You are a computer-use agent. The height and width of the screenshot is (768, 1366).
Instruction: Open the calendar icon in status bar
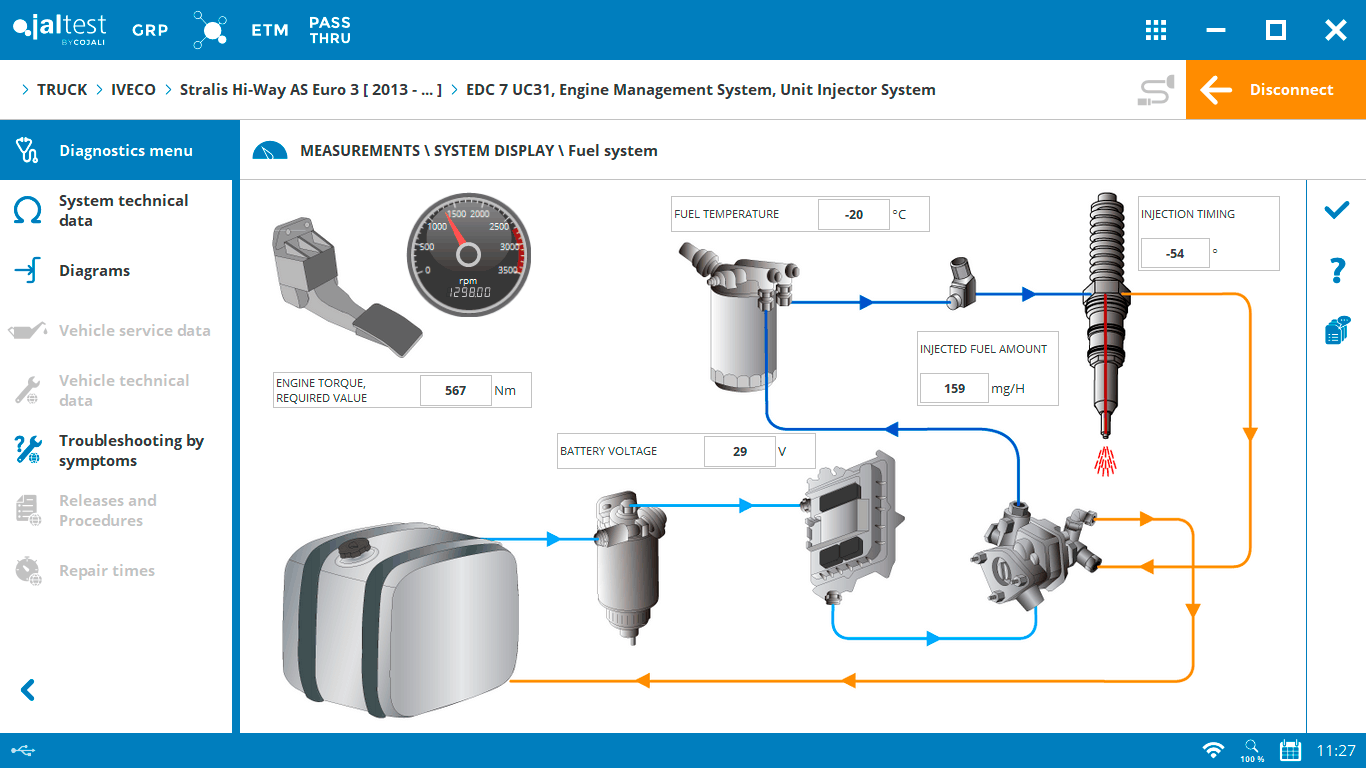[1290, 750]
